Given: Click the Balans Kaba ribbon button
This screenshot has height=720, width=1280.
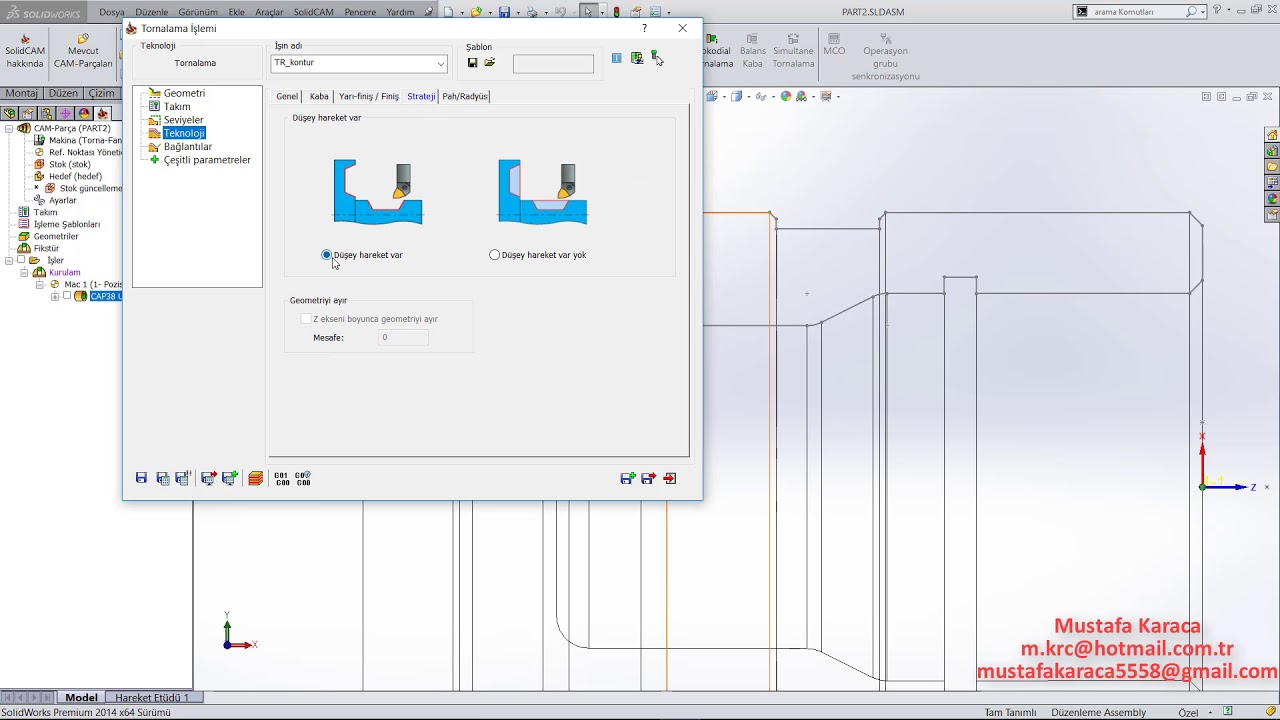Looking at the screenshot, I should (x=753, y=52).
